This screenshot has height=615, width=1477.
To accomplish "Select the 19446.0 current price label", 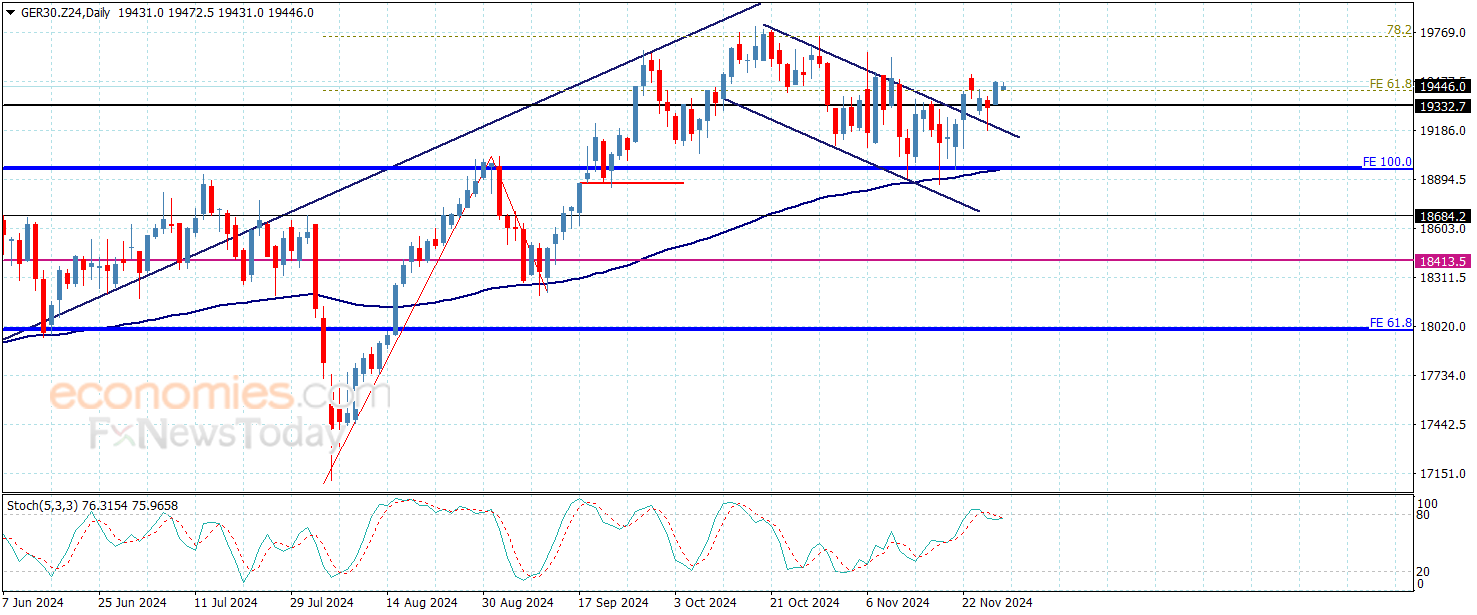I will click(x=1442, y=87).
